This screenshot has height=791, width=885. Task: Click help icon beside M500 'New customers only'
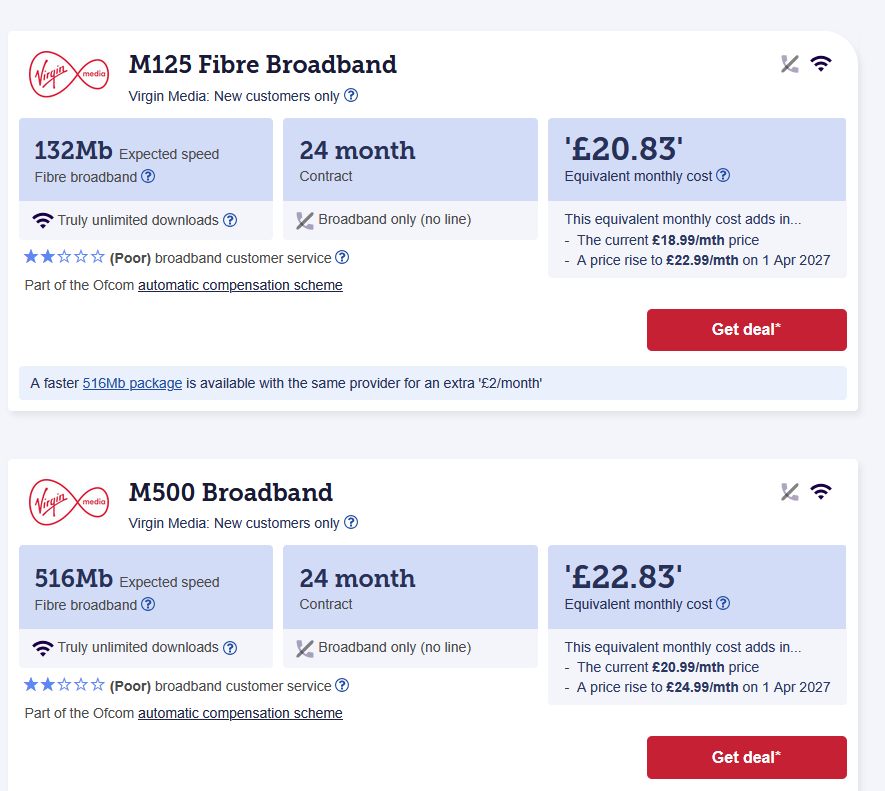point(351,523)
